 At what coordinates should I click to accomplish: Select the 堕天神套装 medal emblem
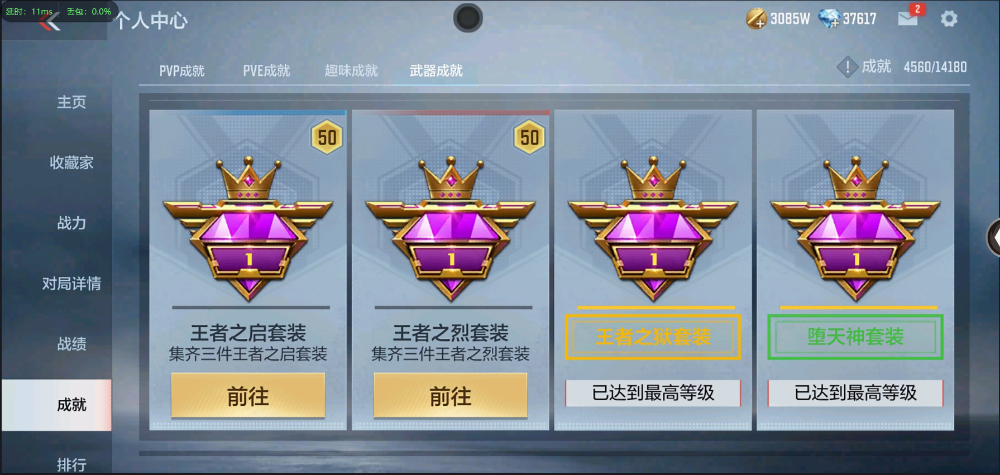855,228
